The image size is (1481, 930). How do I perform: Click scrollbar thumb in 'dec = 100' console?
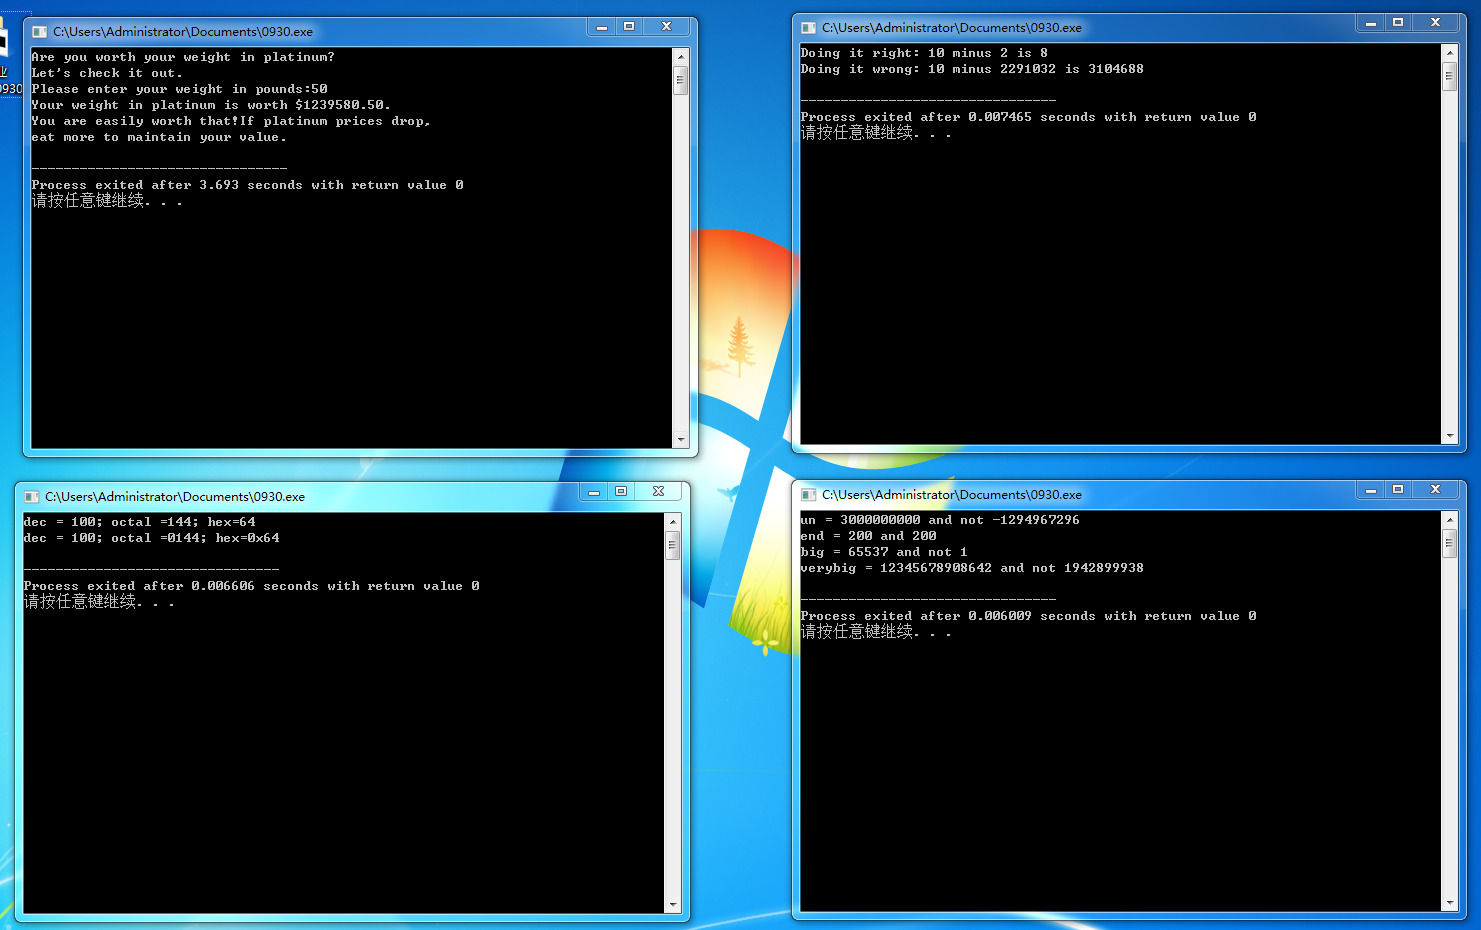[673, 545]
